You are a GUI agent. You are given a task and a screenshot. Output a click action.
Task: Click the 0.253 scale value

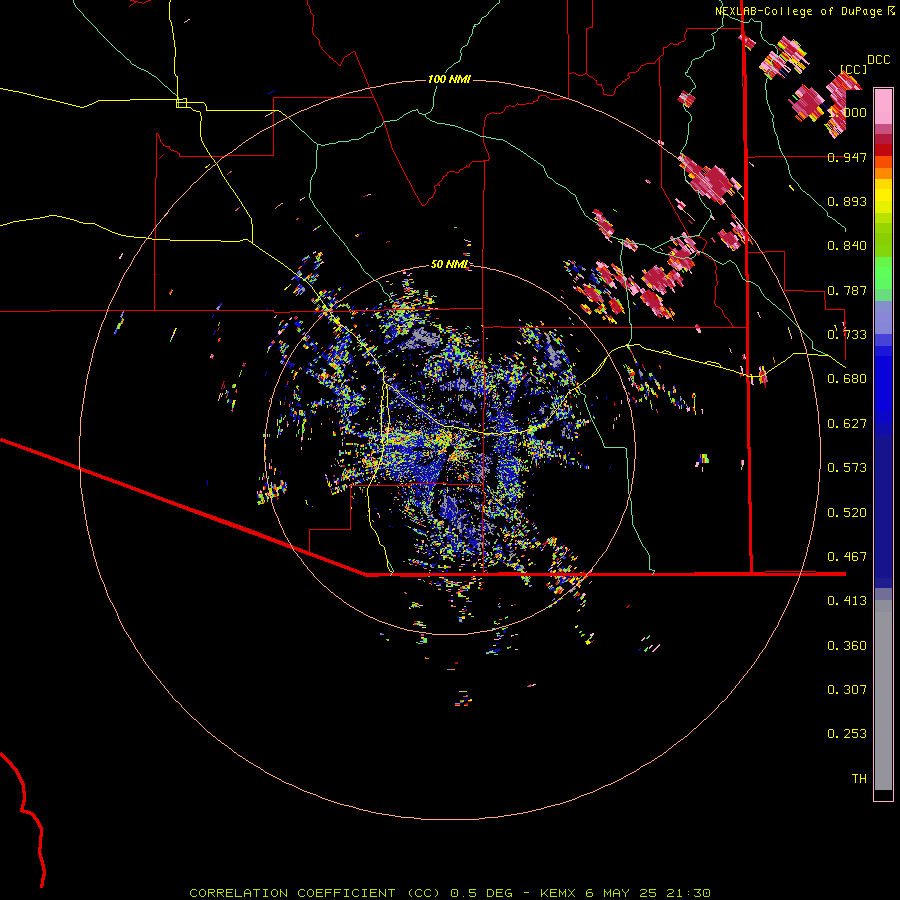click(x=847, y=734)
